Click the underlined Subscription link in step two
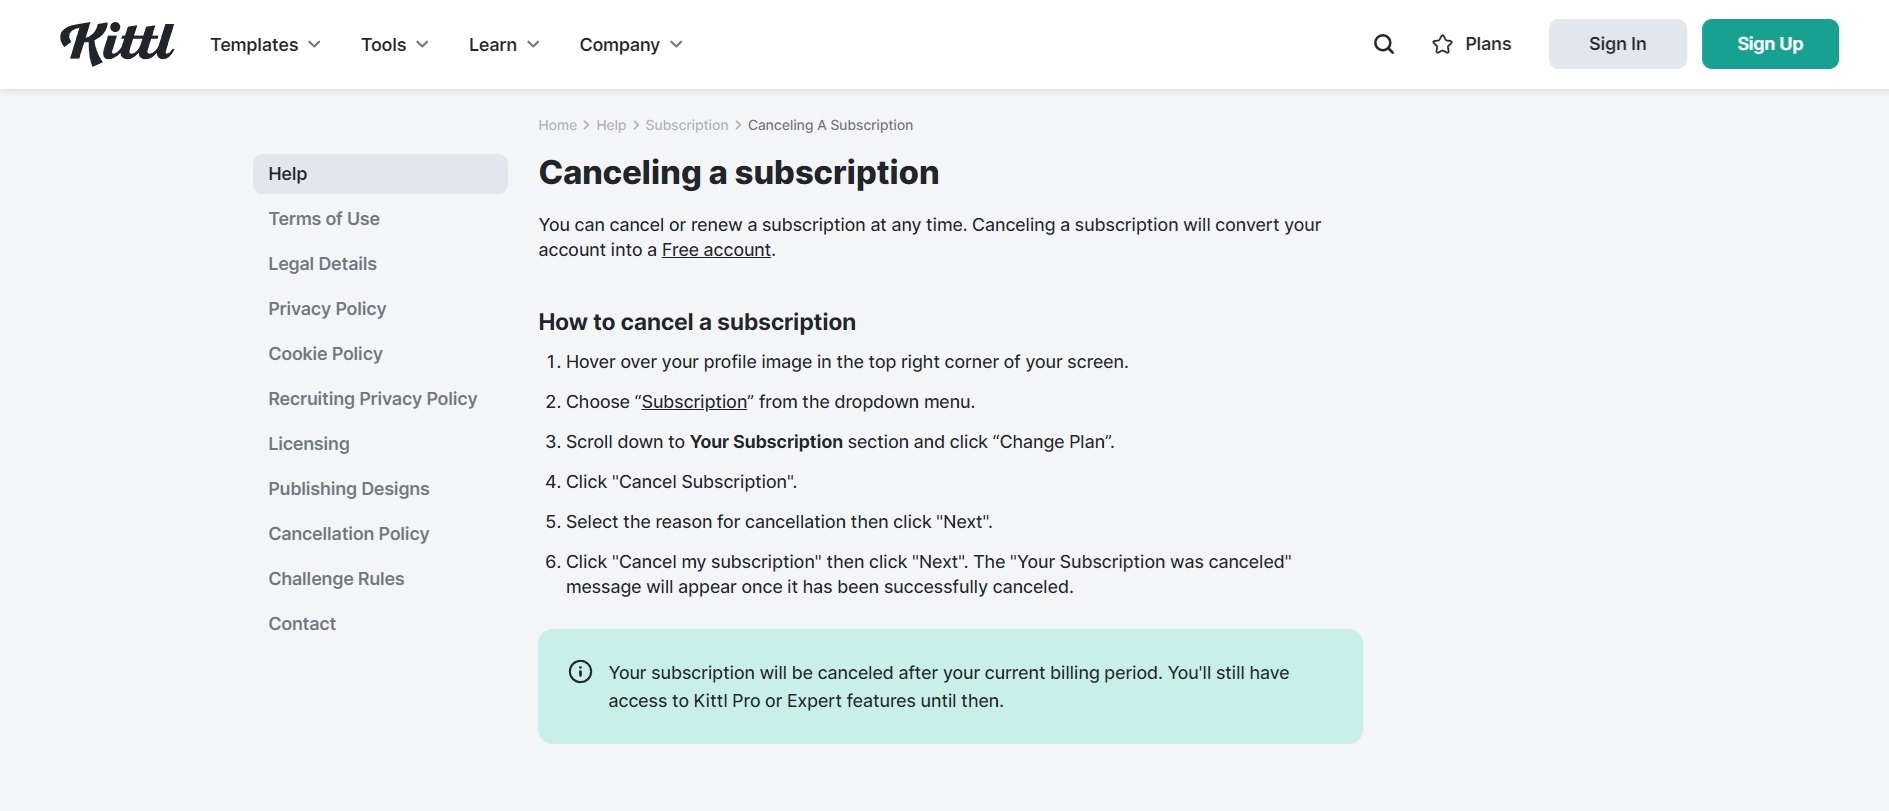Image resolution: width=1889 pixels, height=811 pixels. [x=694, y=401]
